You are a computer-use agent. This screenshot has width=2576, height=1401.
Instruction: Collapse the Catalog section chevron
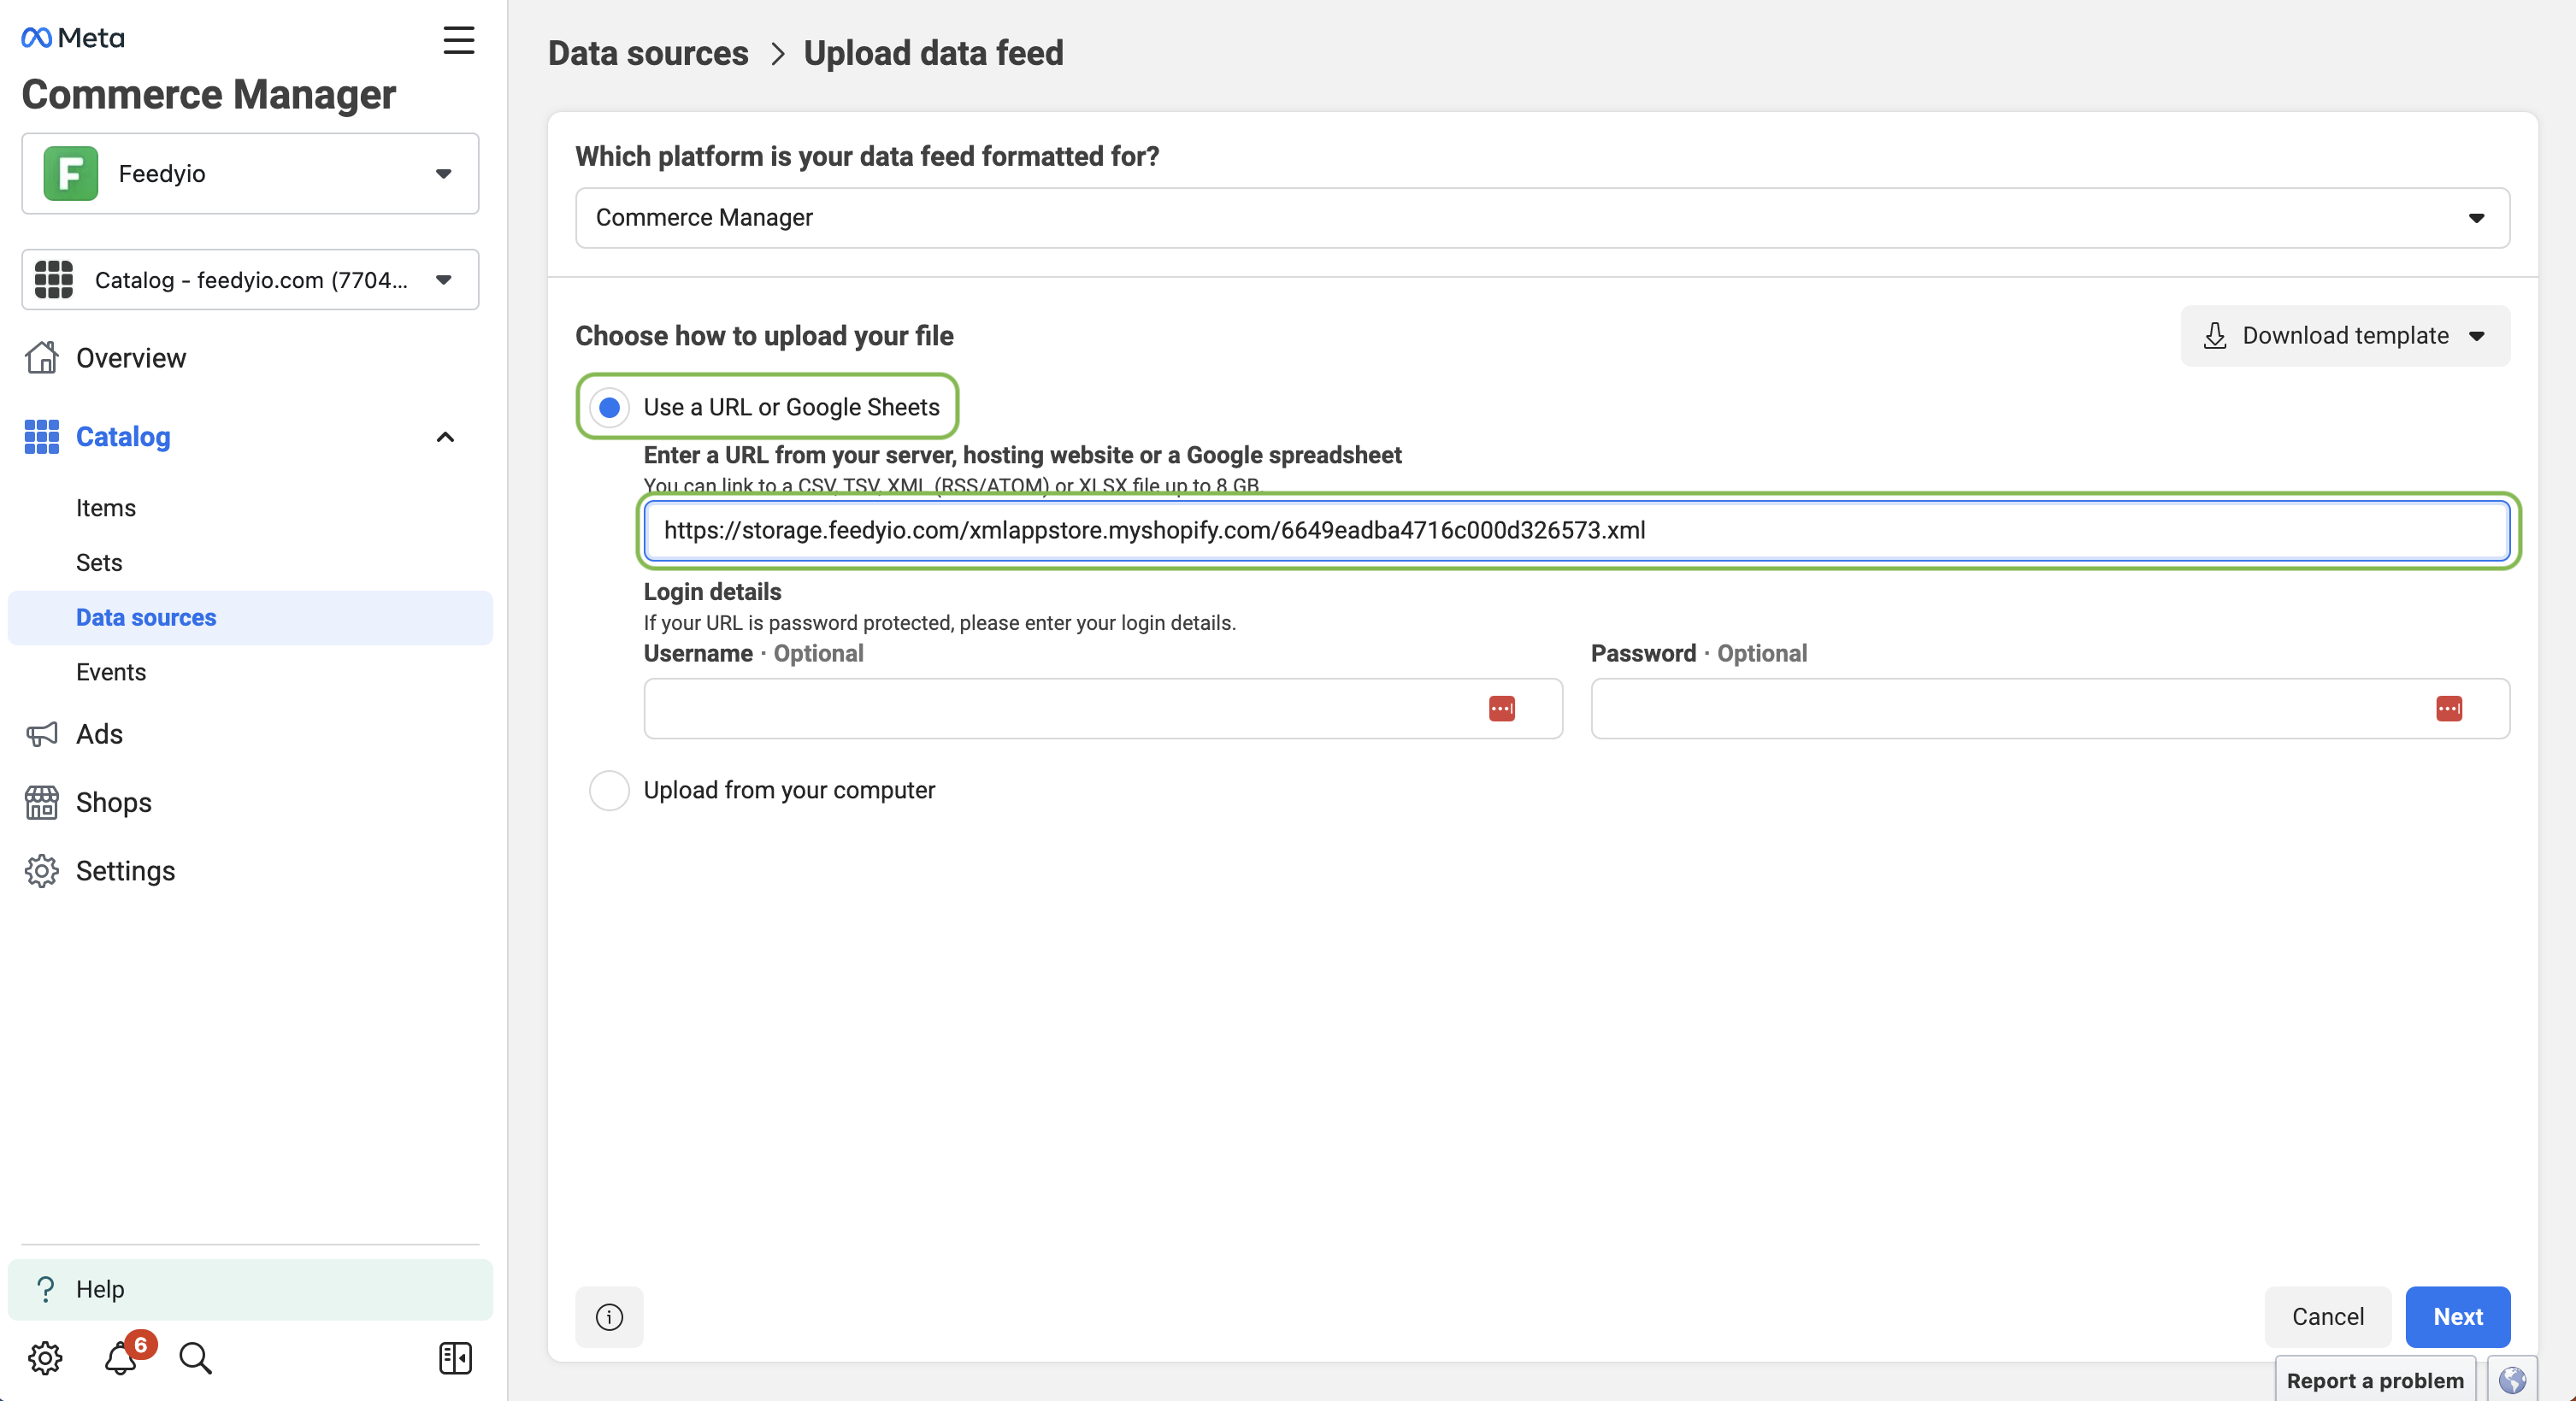coord(445,437)
